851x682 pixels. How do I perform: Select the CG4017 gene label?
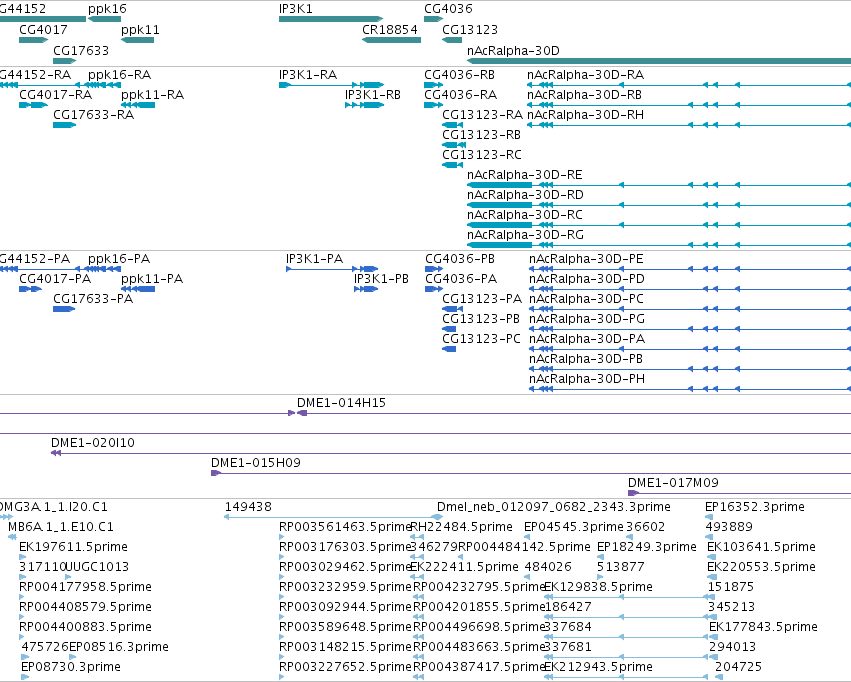43,30
